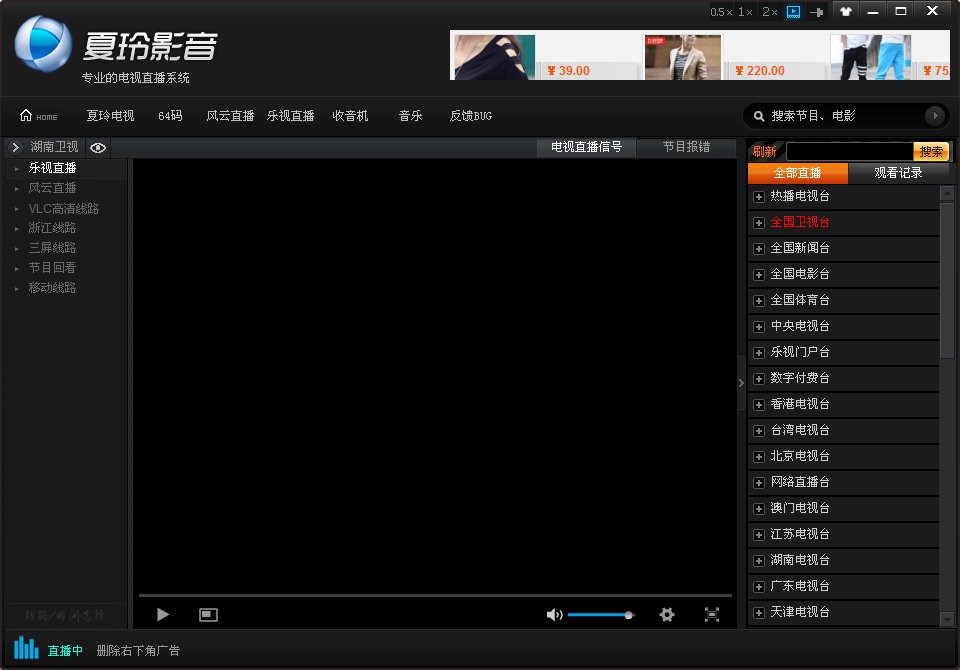
Task: Click the stop screen icon in player bar
Action: coord(208,614)
